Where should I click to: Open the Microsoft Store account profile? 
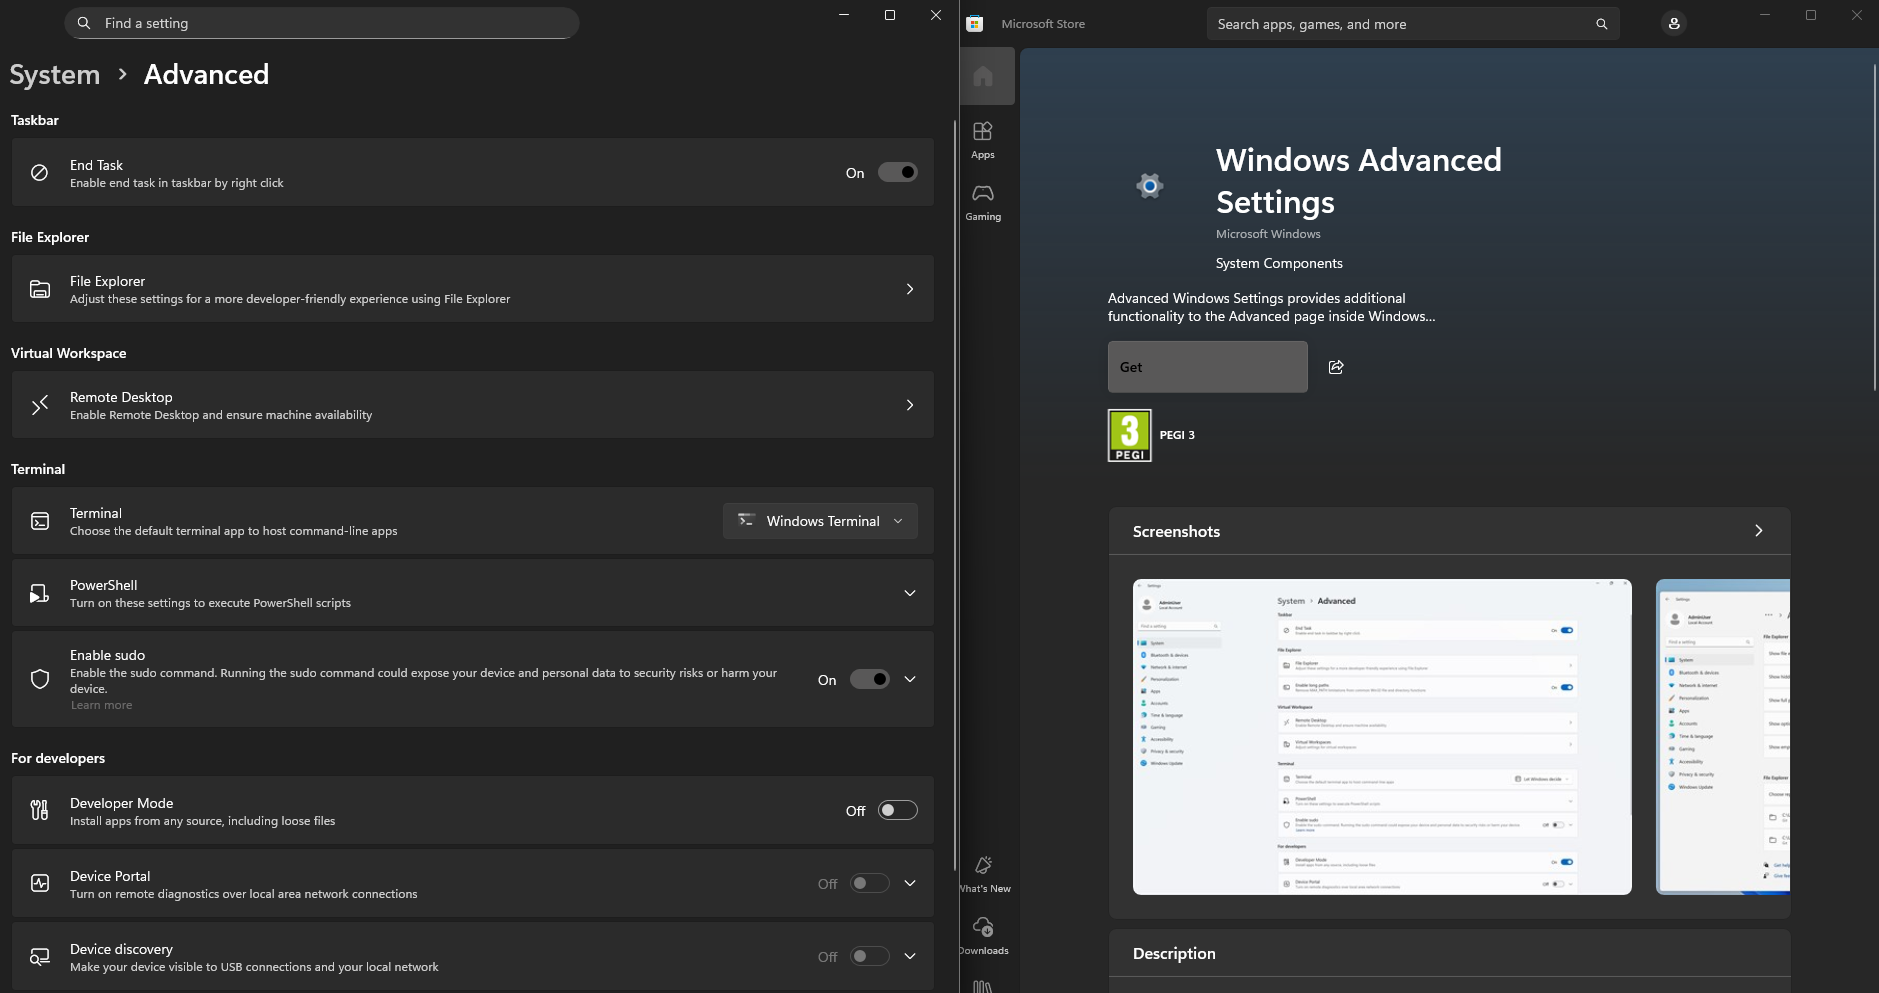tap(1674, 23)
